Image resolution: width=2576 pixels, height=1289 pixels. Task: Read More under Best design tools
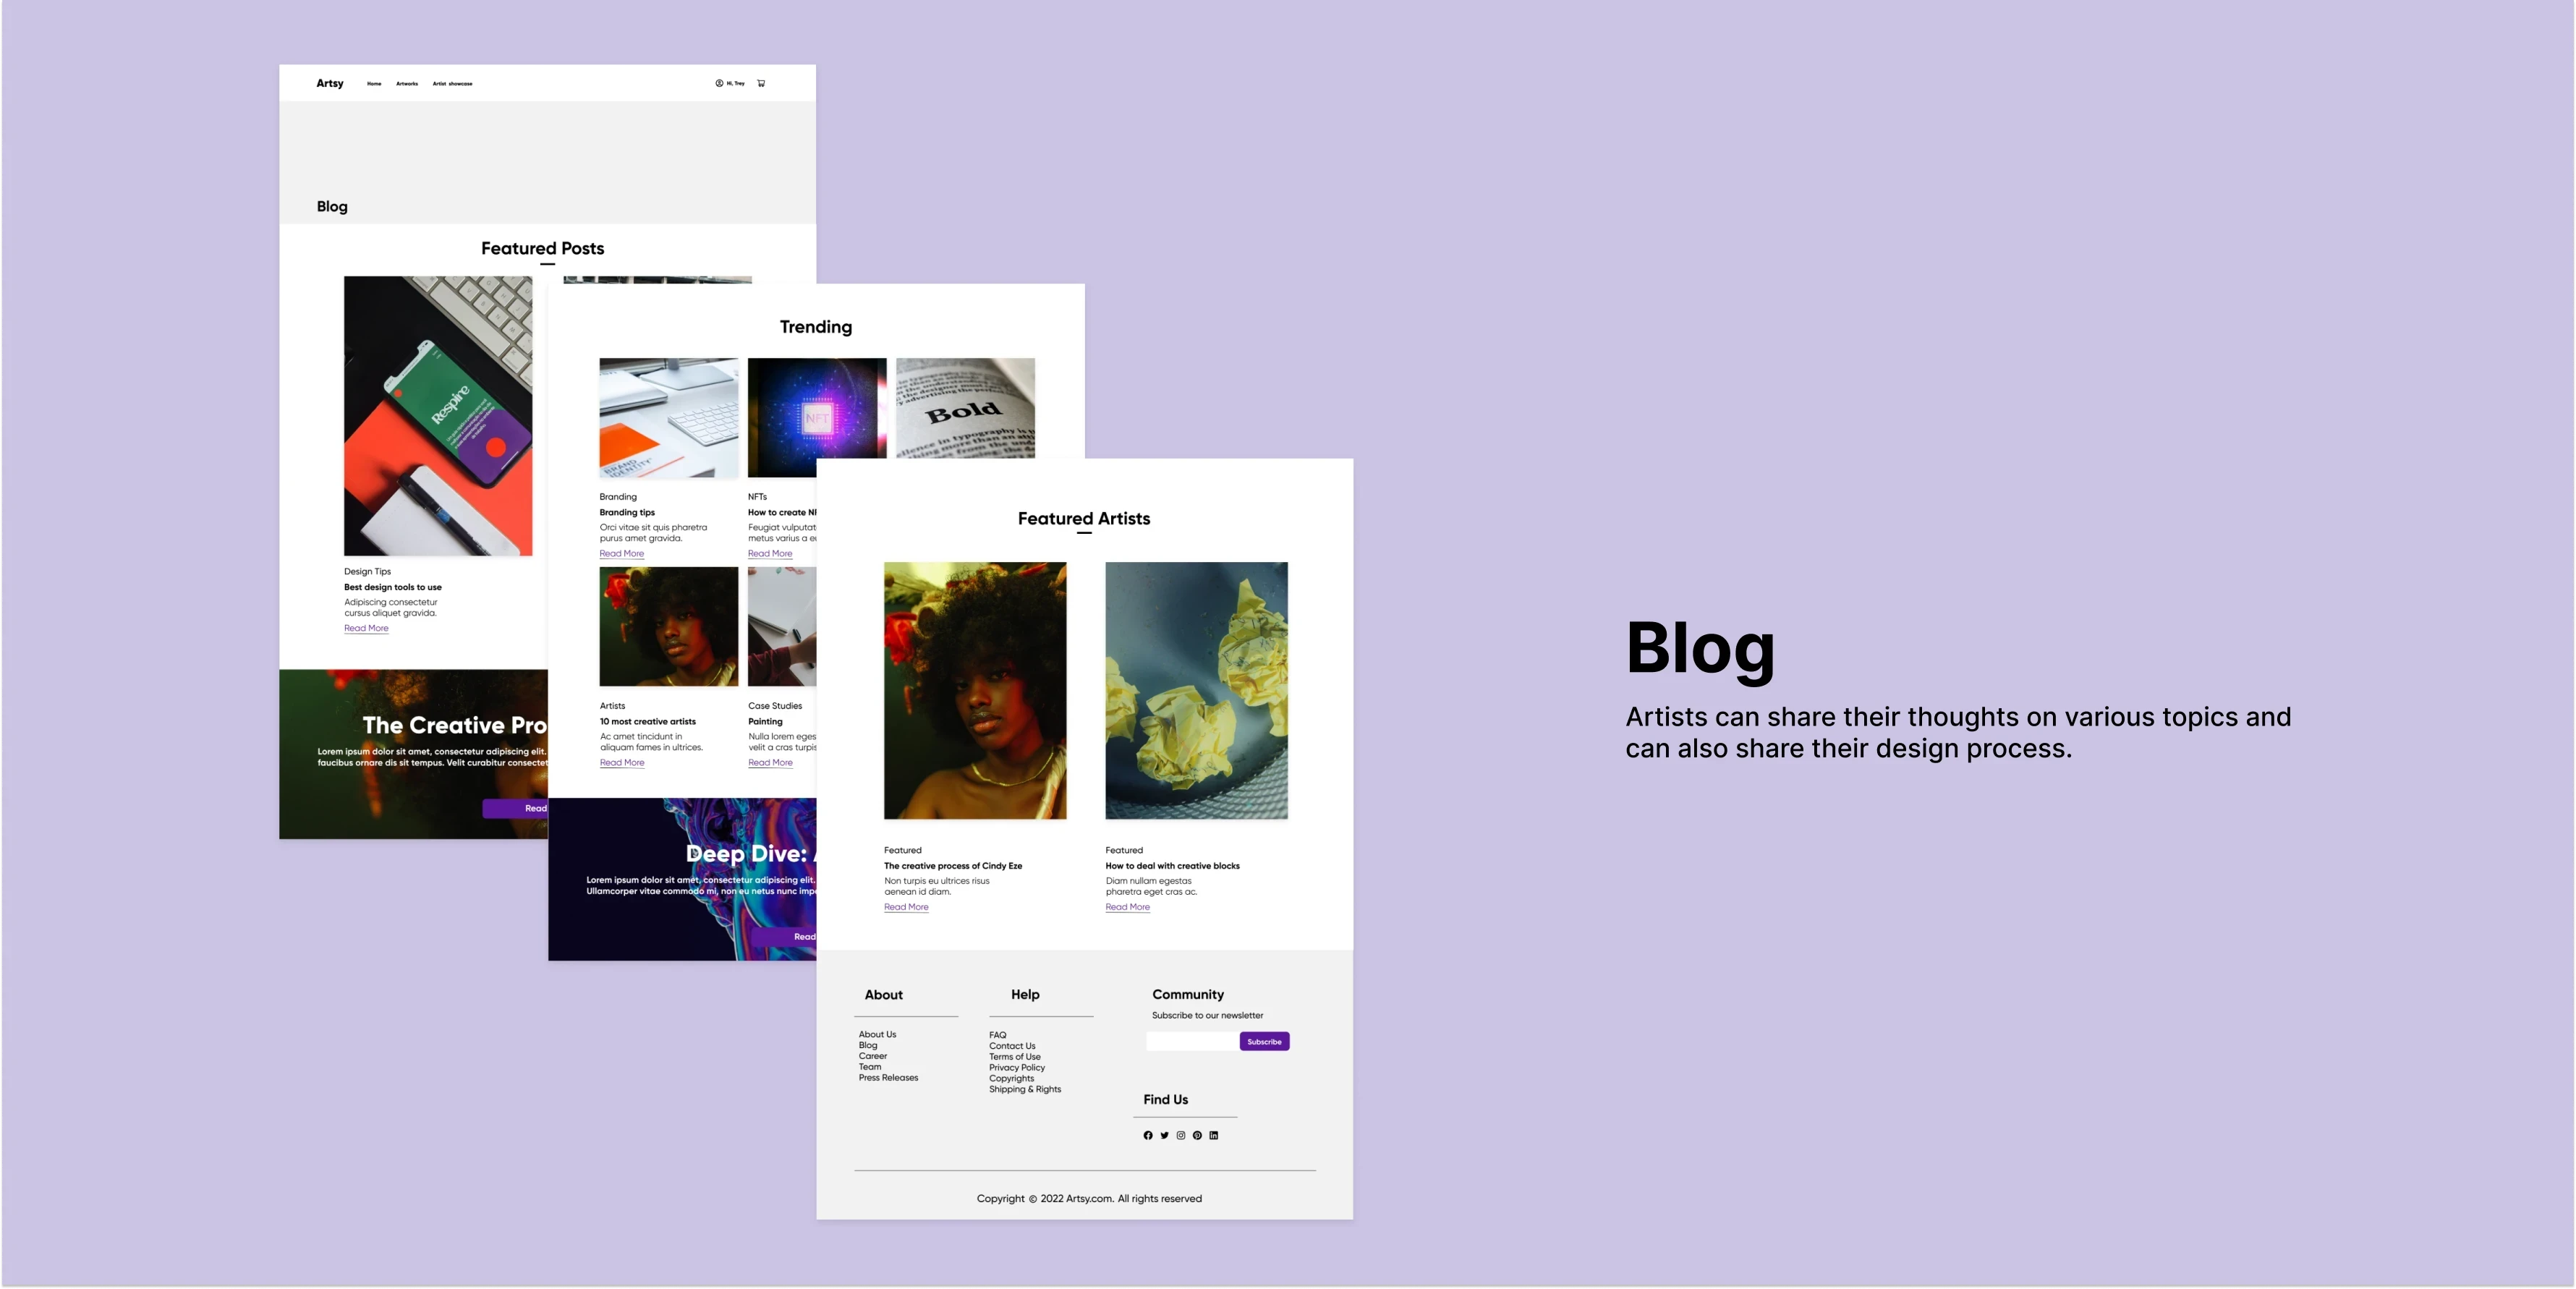click(366, 628)
